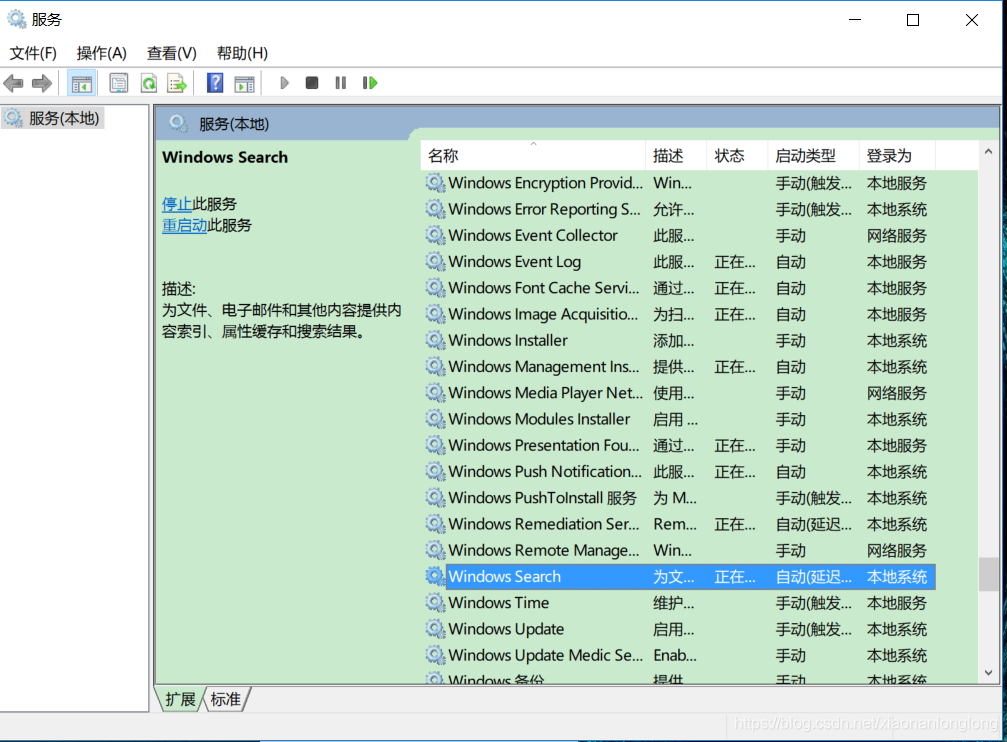Click Enab... description of Update Medic row

click(675, 655)
